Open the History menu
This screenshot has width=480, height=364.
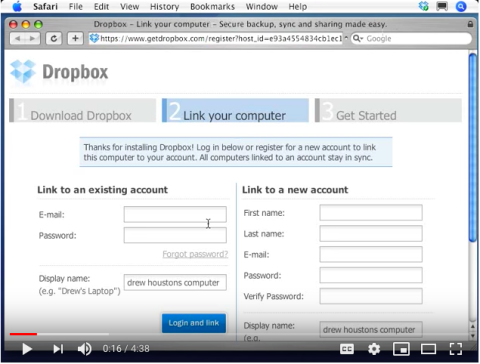[164, 7]
